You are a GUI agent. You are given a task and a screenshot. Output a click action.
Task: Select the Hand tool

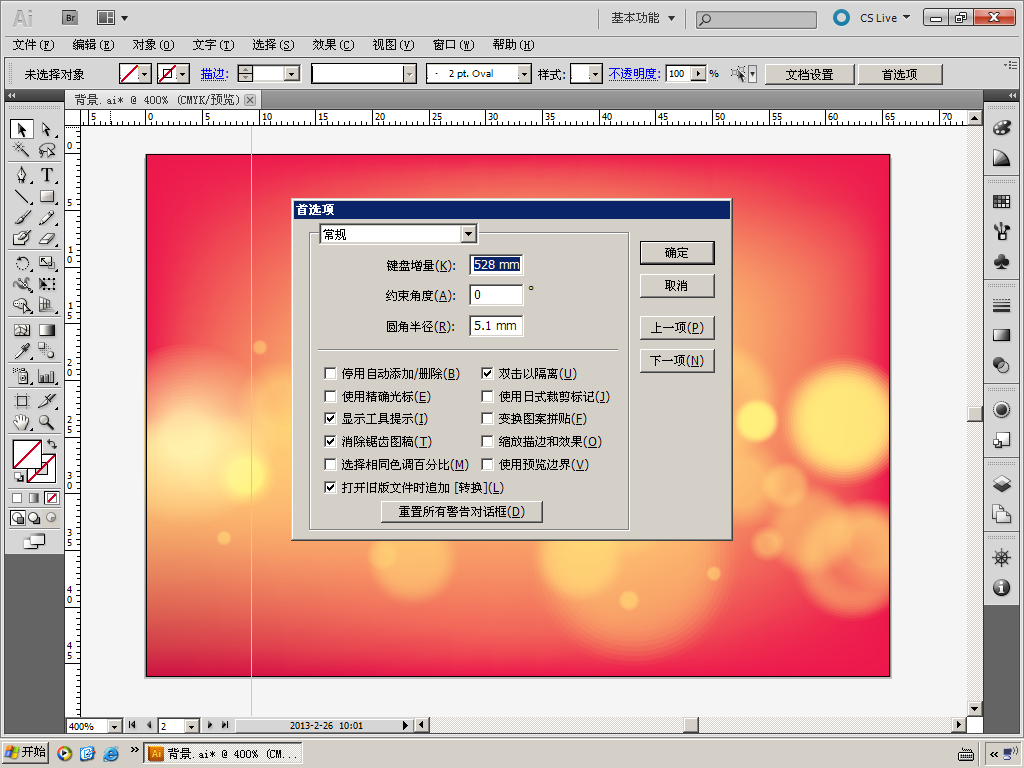(22, 422)
